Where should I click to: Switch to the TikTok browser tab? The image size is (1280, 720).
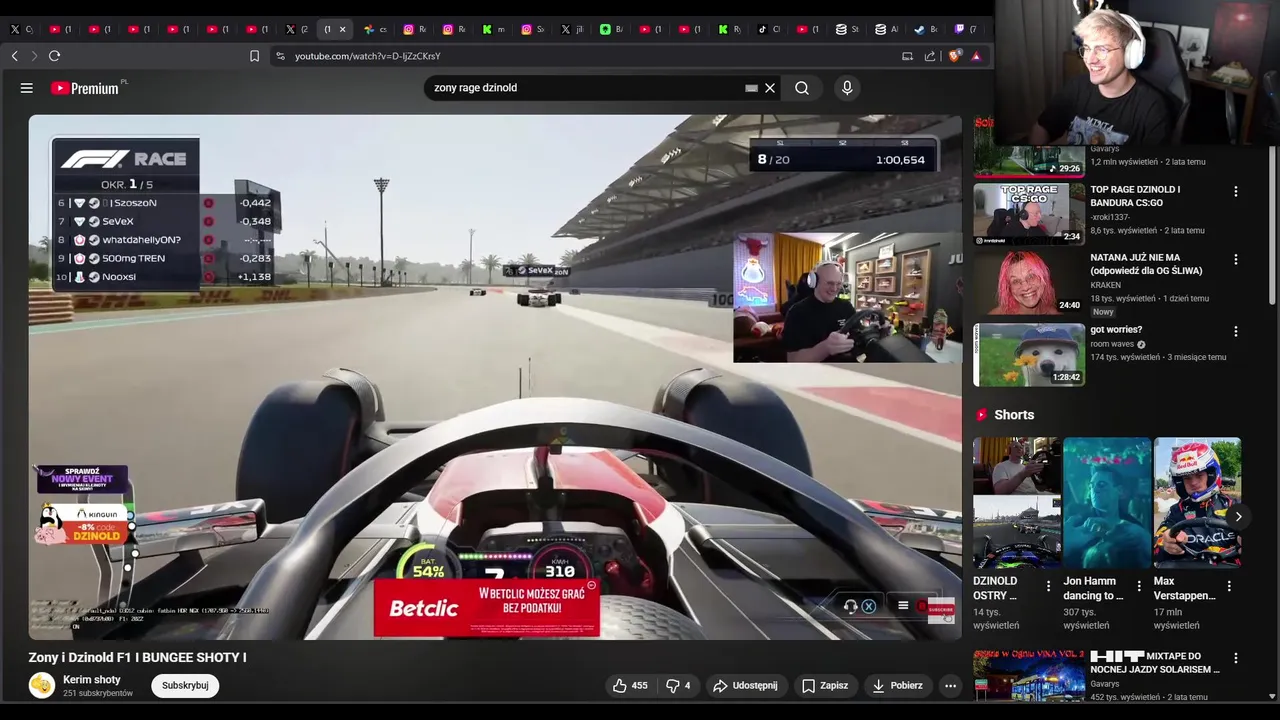(768, 29)
